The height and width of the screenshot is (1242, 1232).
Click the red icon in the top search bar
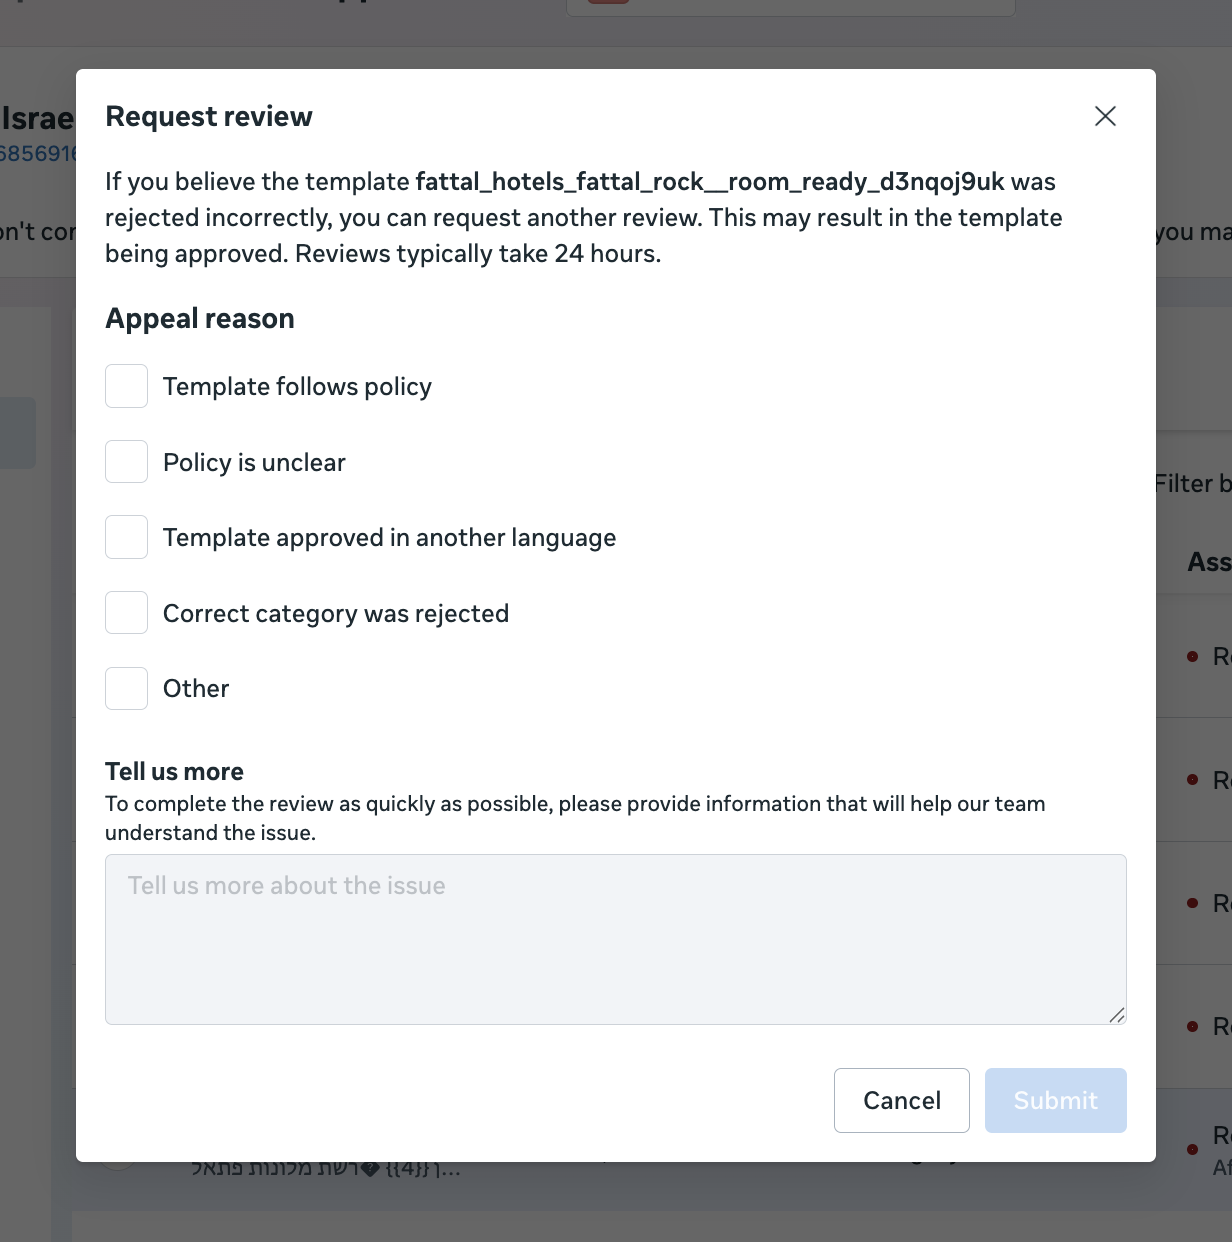tap(608, 2)
